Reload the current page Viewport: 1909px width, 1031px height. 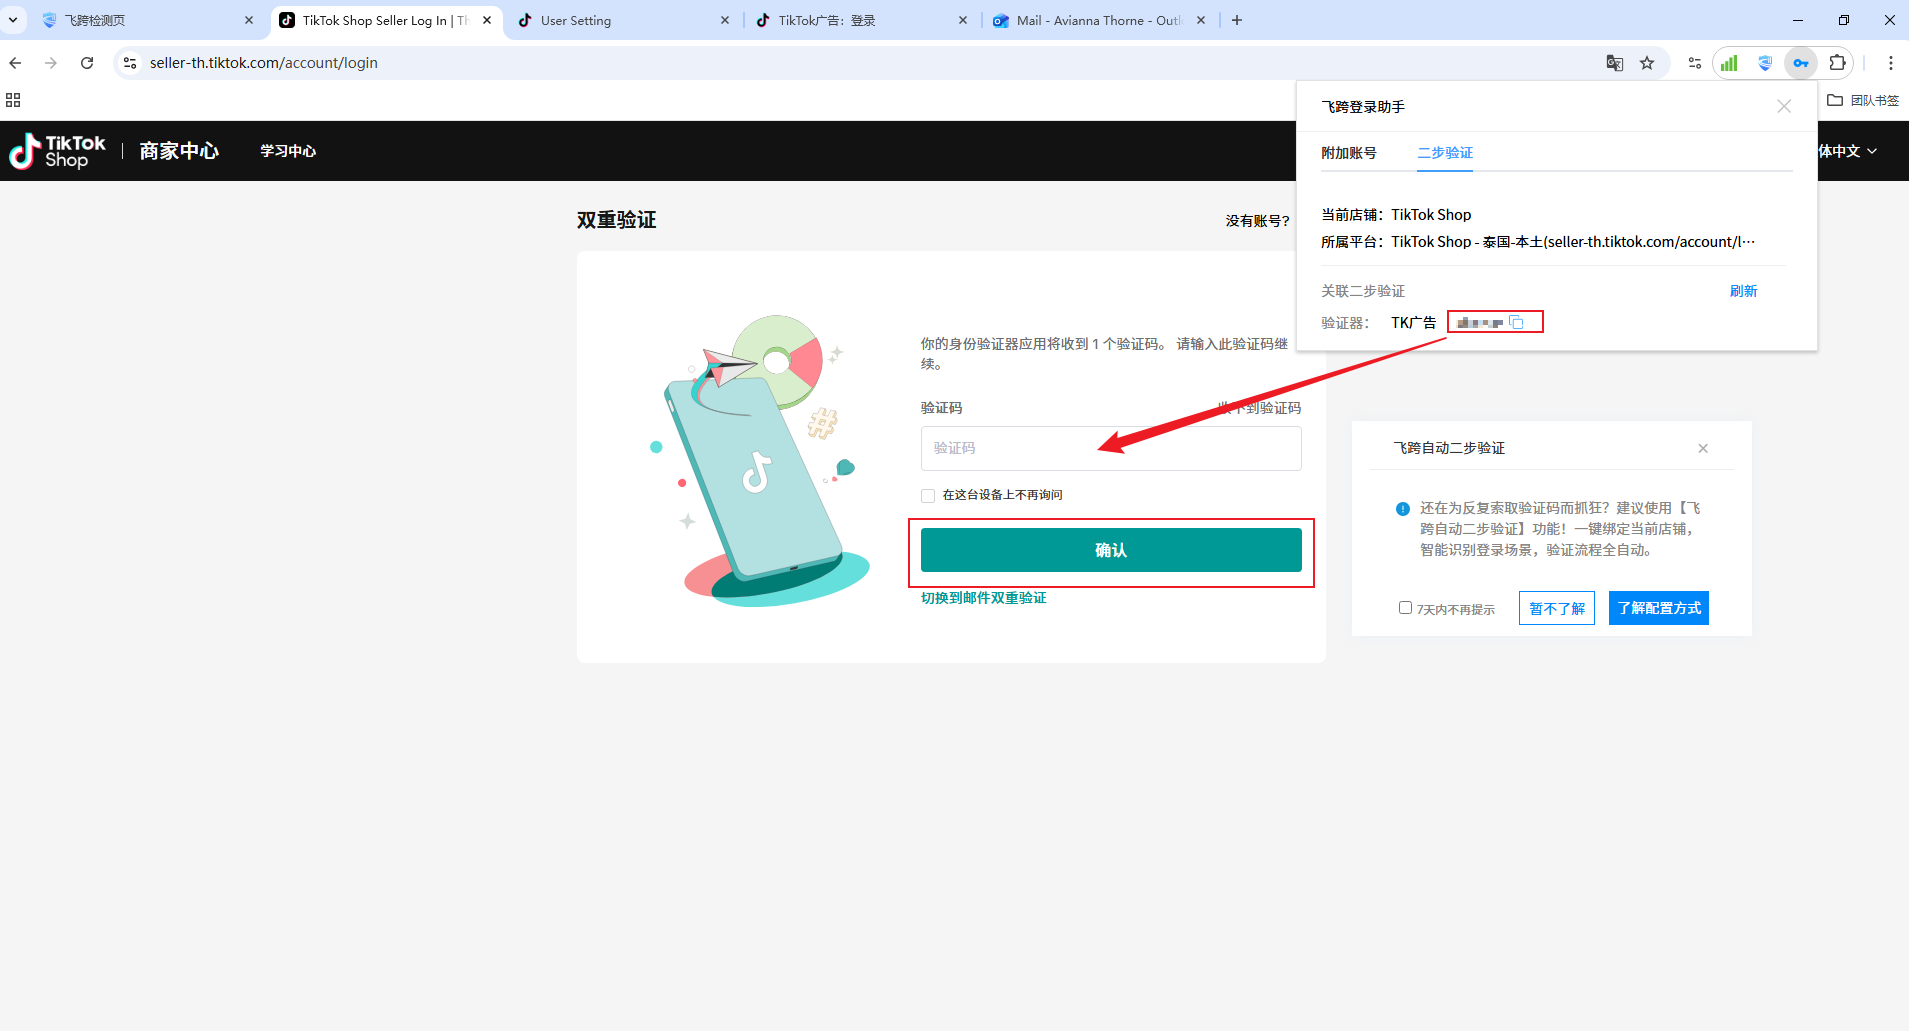(x=87, y=63)
